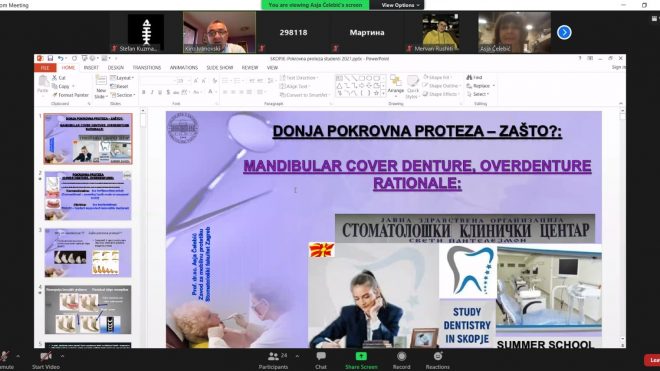
Task: Select the Format Painter tool
Action: tap(71, 95)
